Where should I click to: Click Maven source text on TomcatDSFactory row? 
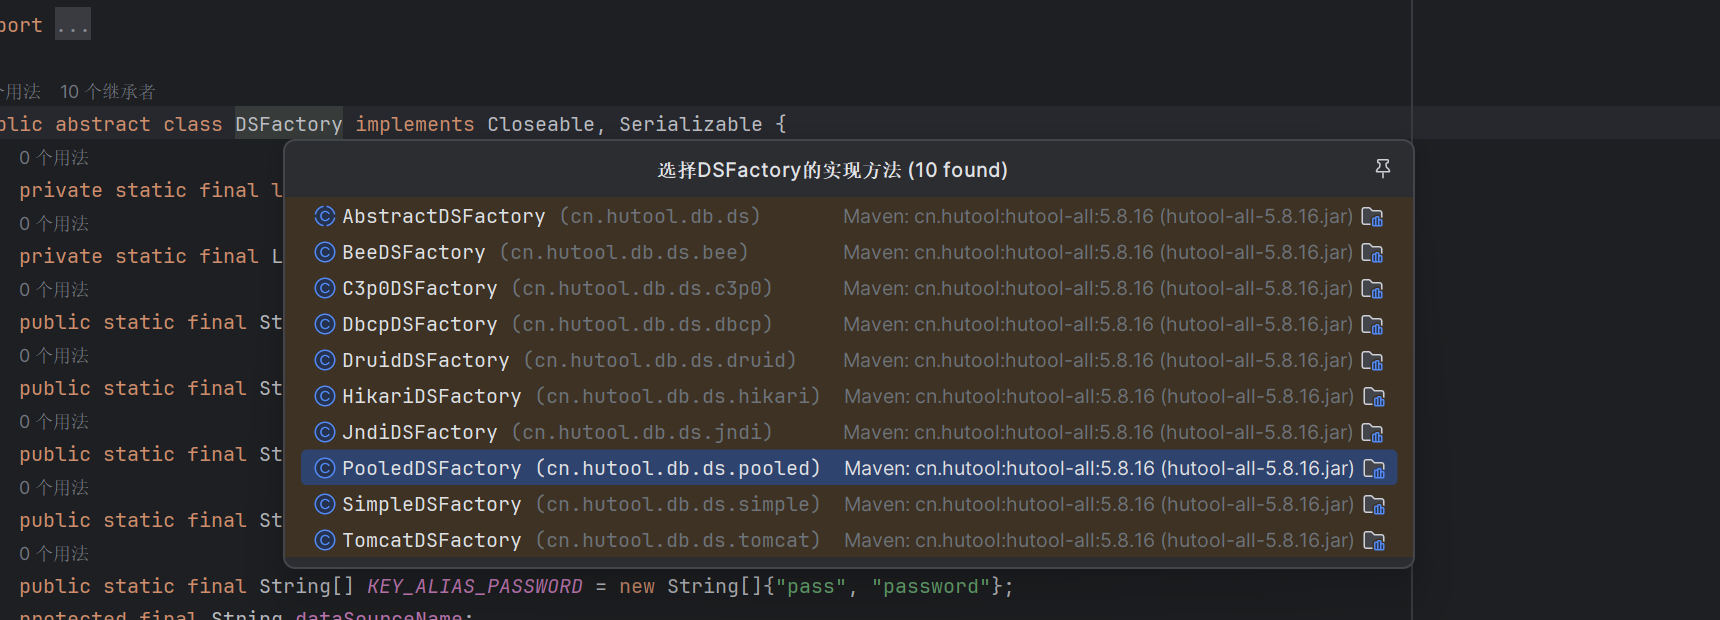pyautogui.click(x=1099, y=540)
